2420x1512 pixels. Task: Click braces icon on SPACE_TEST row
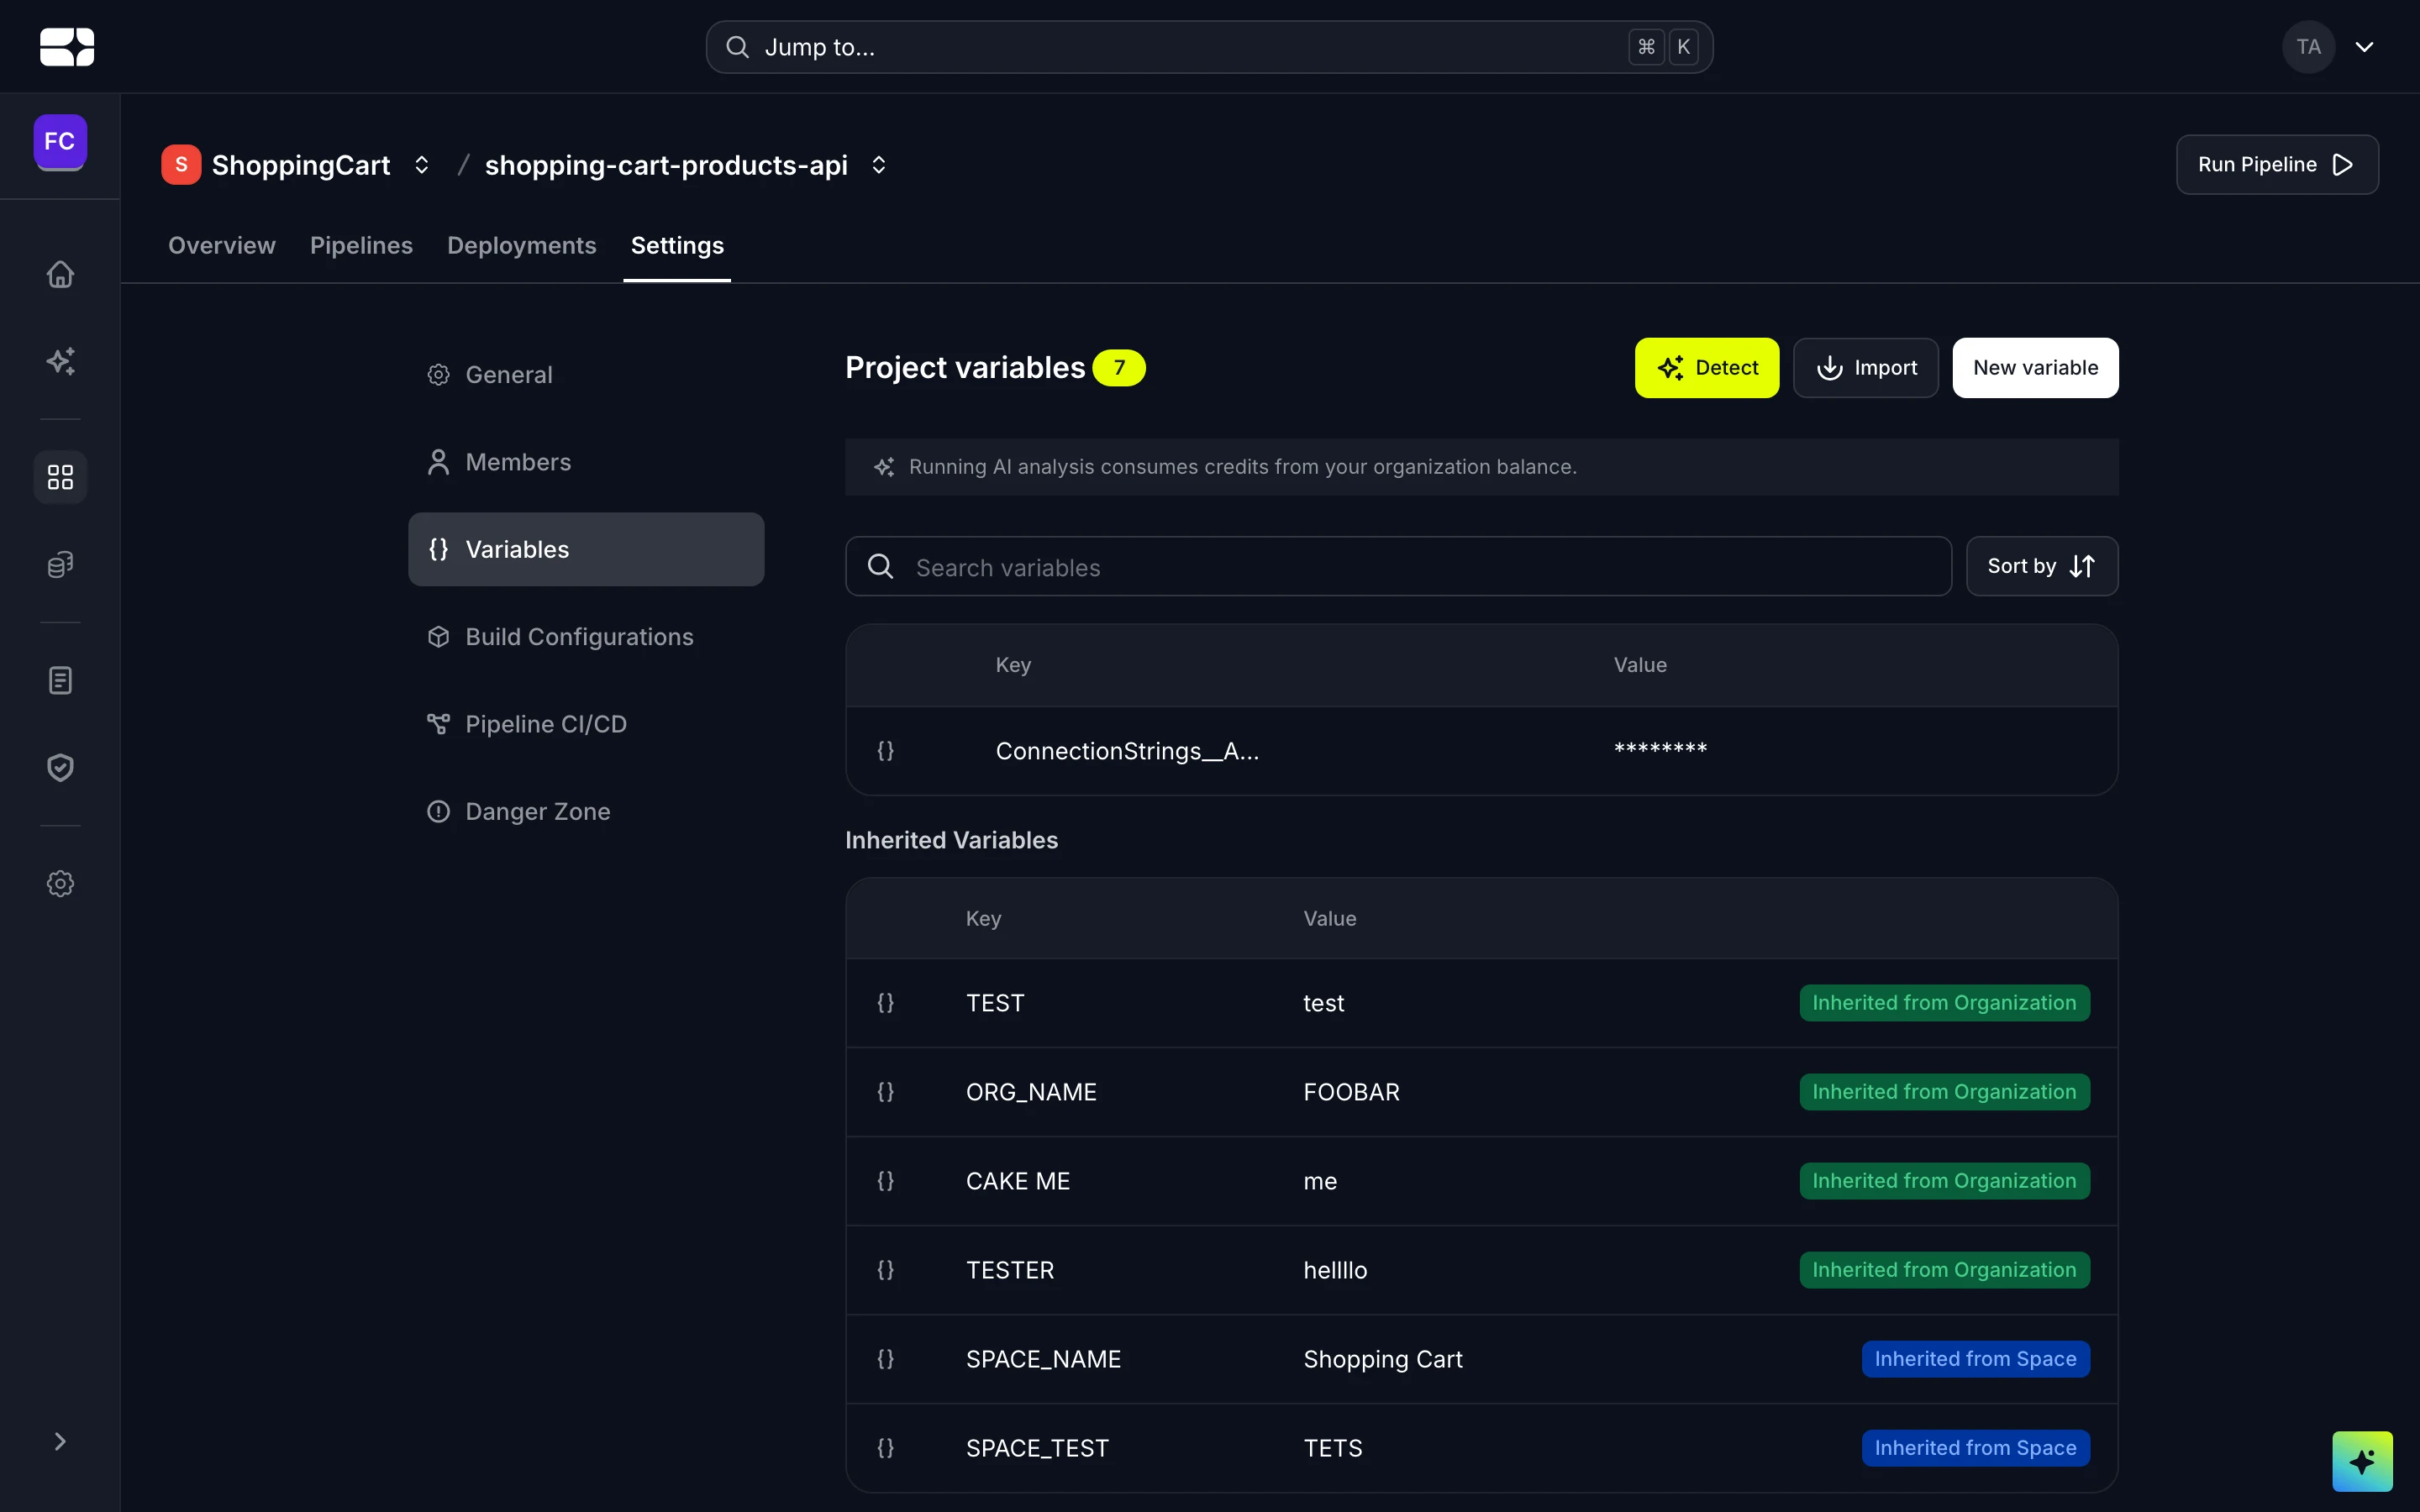[885, 1448]
